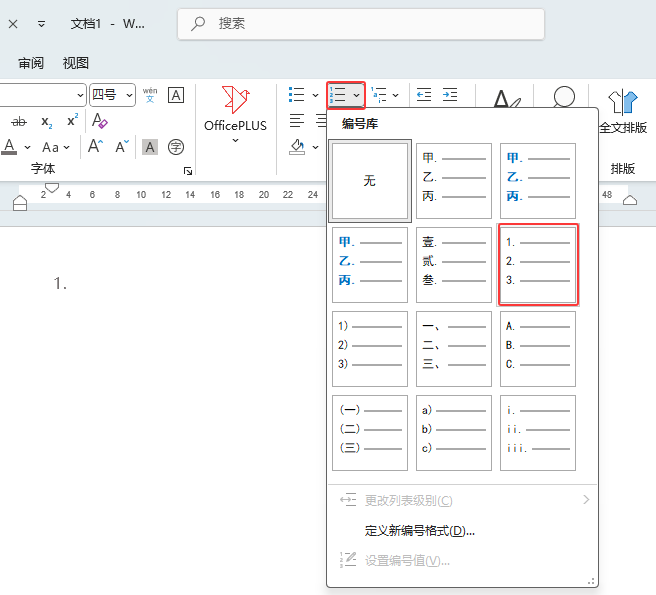Viewport: 656px width, 595px height.
Task: Apply superscript formatting
Action: pyautogui.click(x=72, y=121)
